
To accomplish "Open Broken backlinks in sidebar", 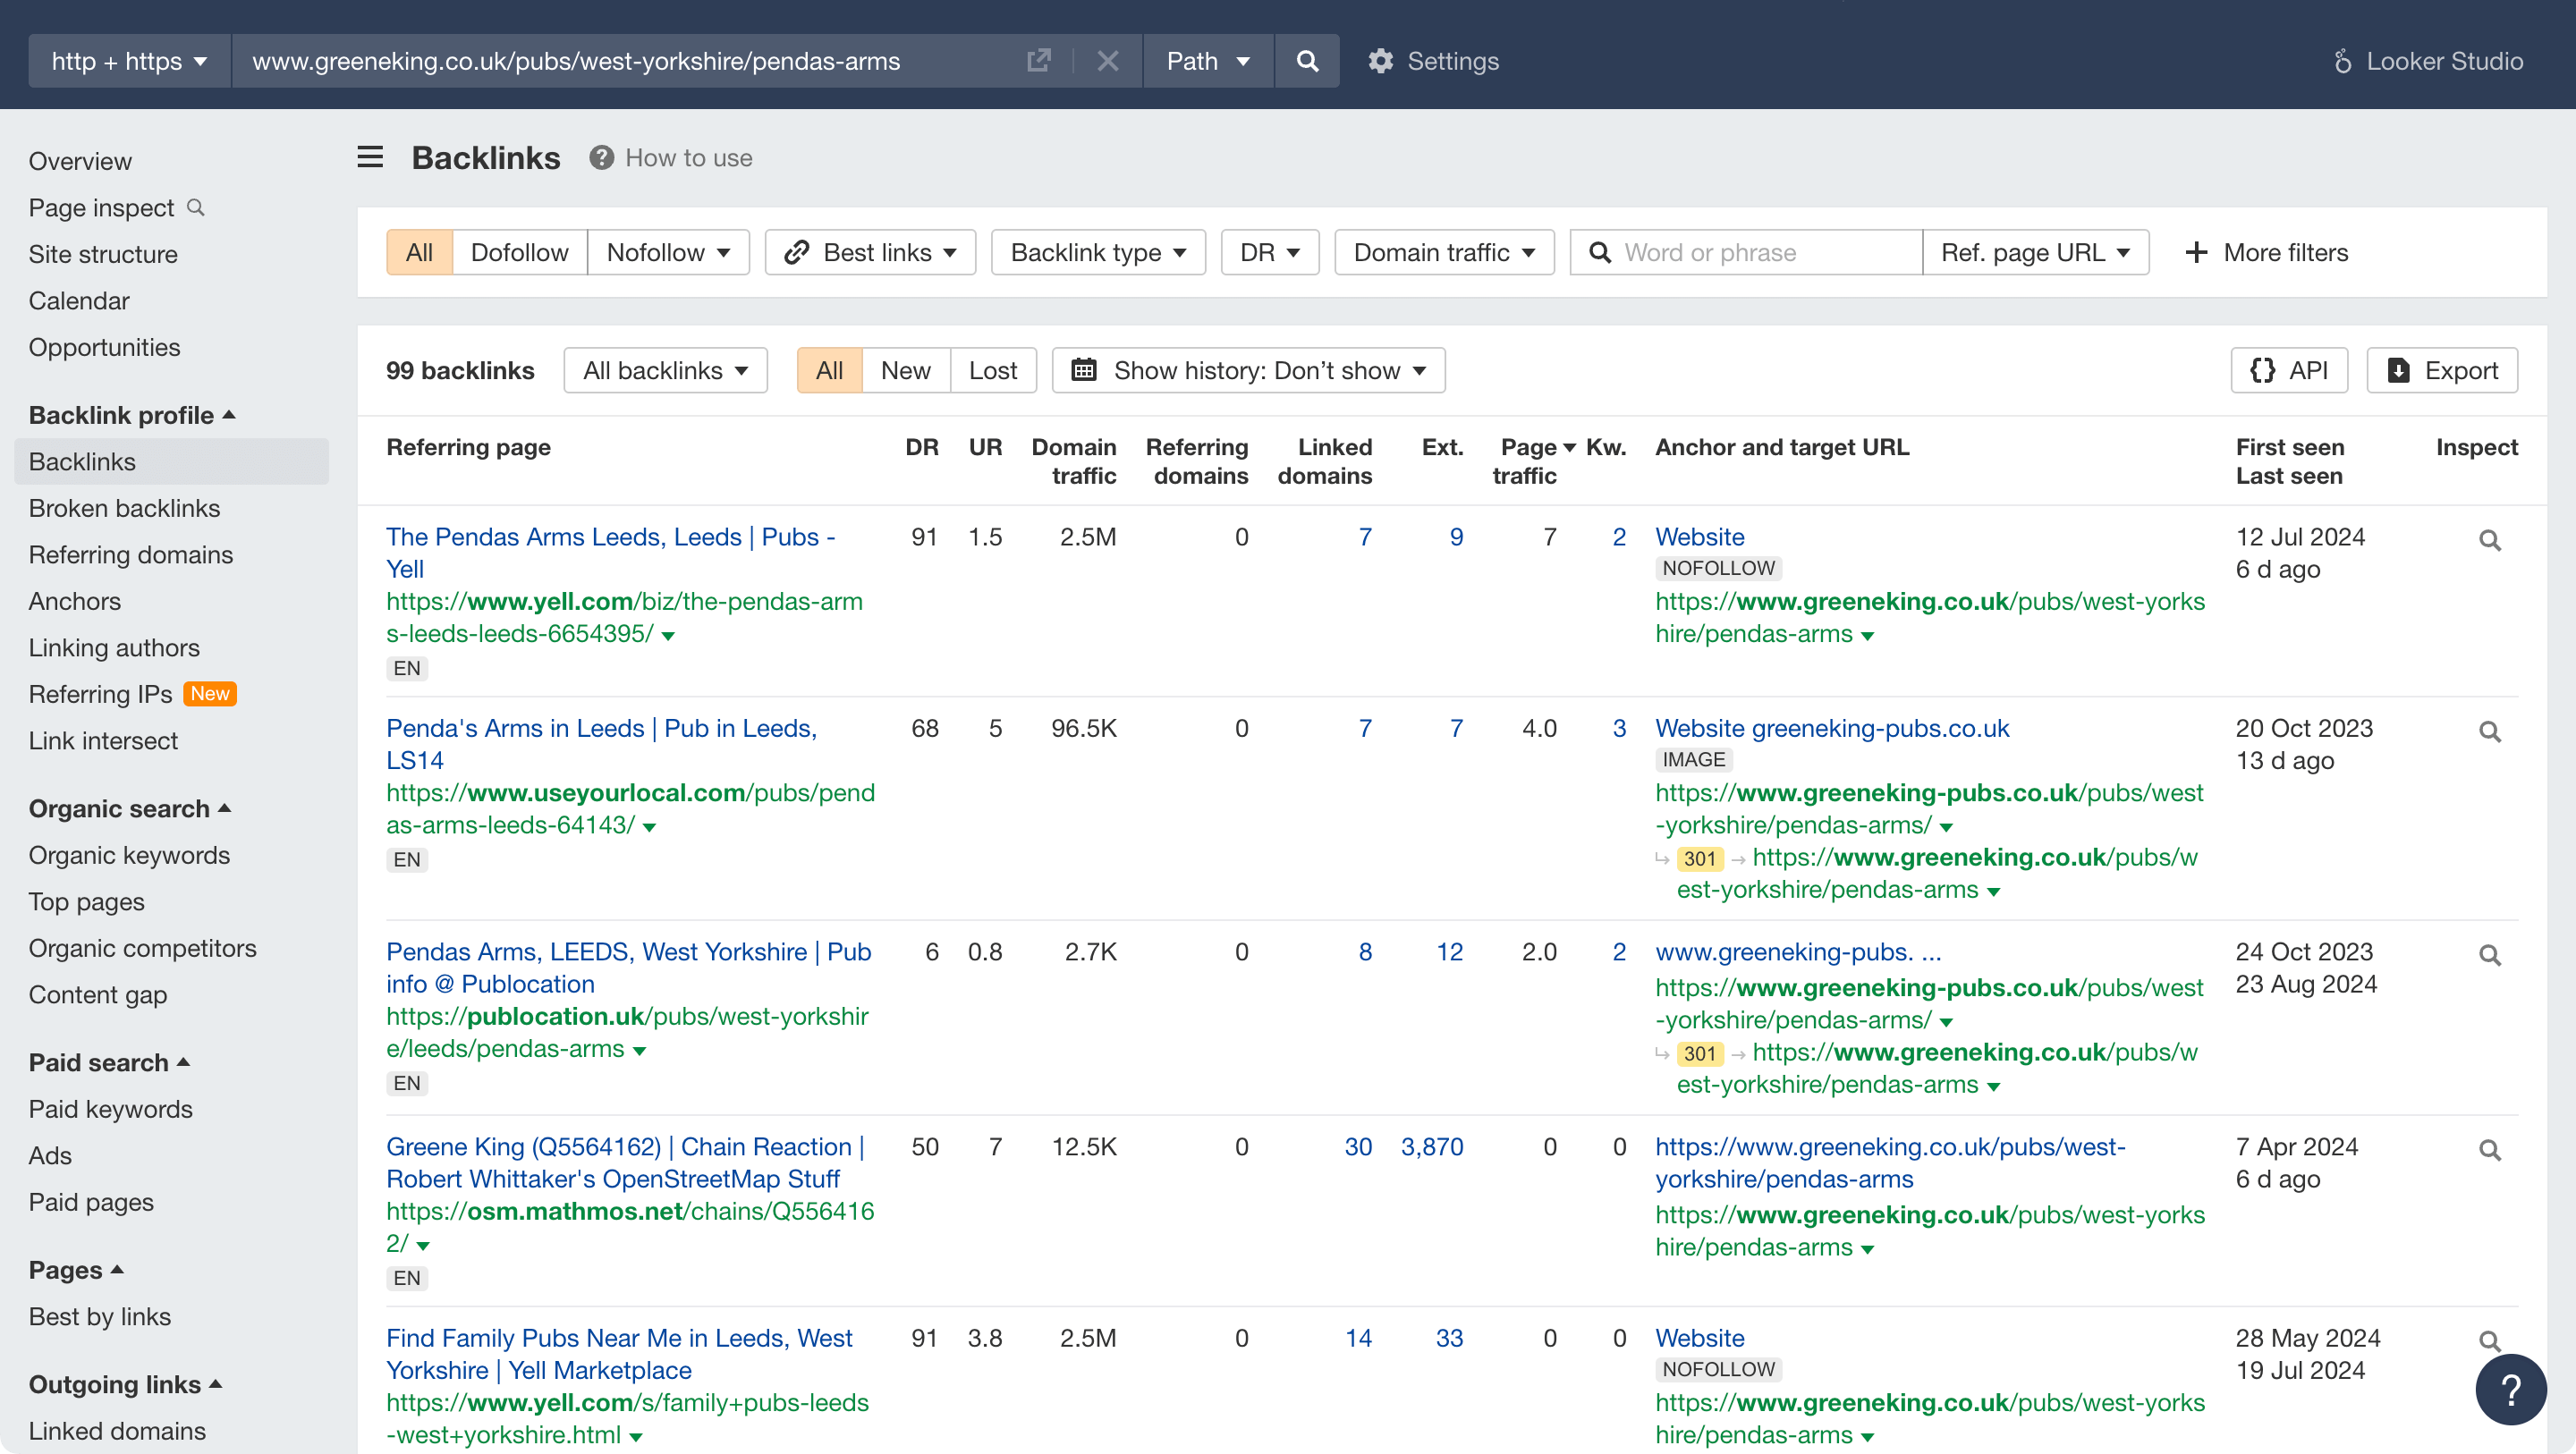I will pos(124,508).
